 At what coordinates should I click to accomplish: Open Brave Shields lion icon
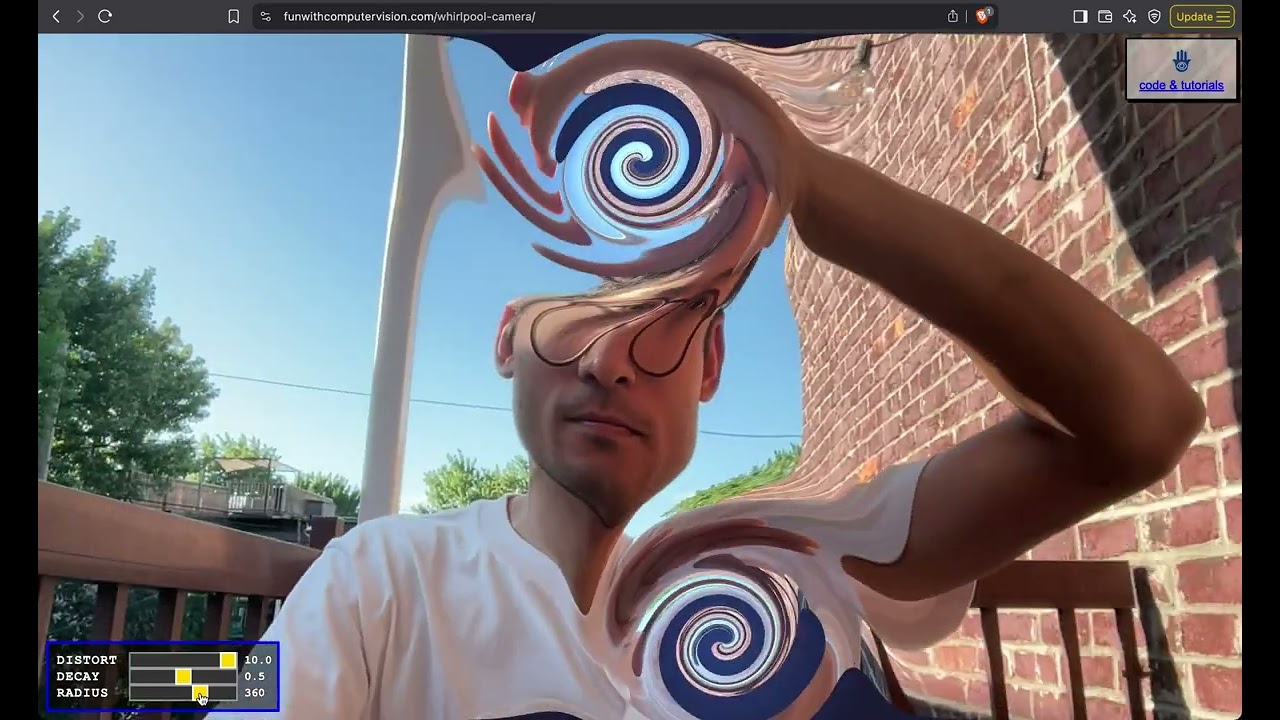983,16
